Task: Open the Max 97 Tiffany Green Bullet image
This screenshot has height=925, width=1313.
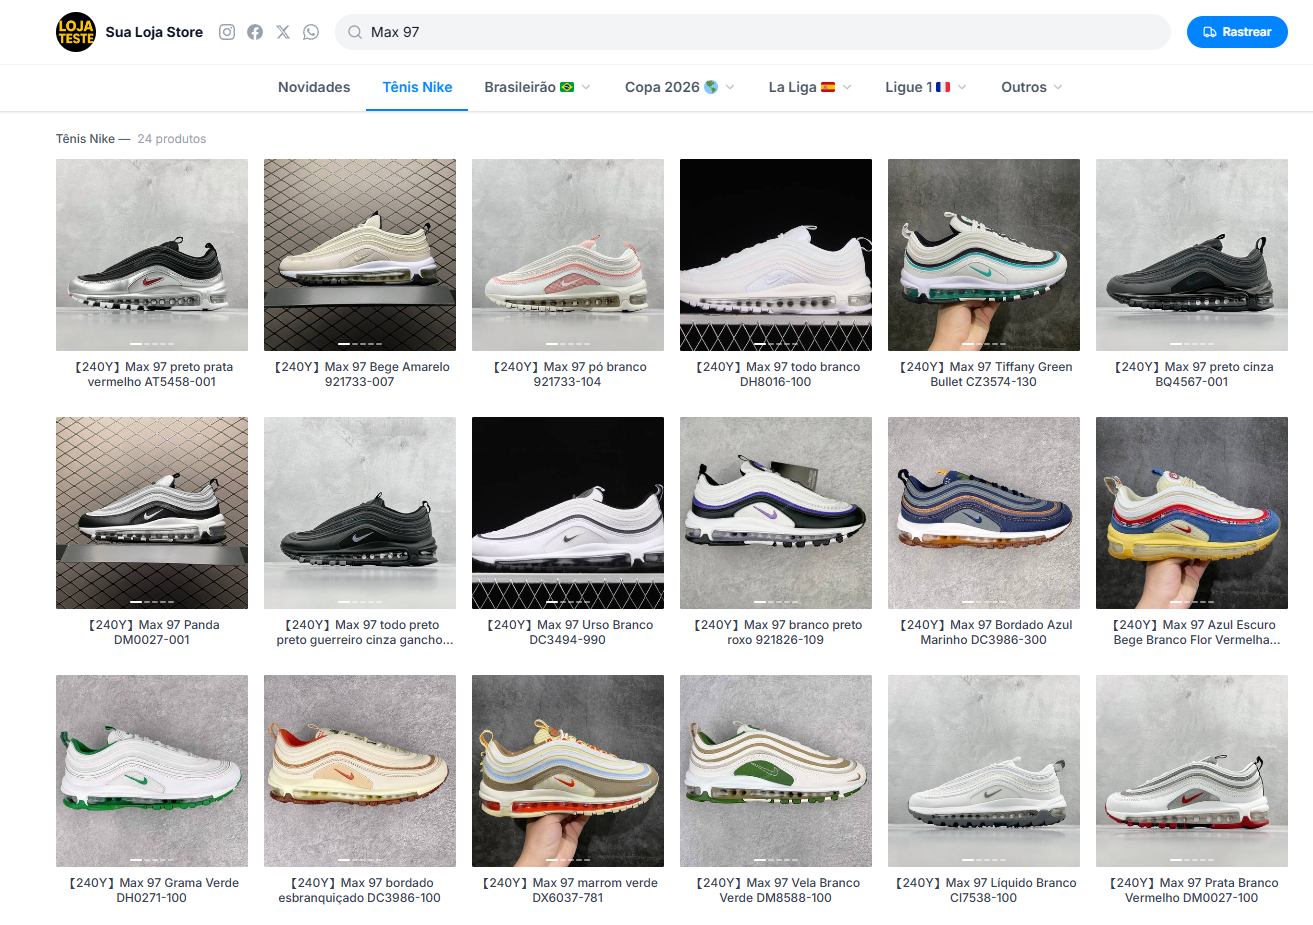Action: point(984,255)
